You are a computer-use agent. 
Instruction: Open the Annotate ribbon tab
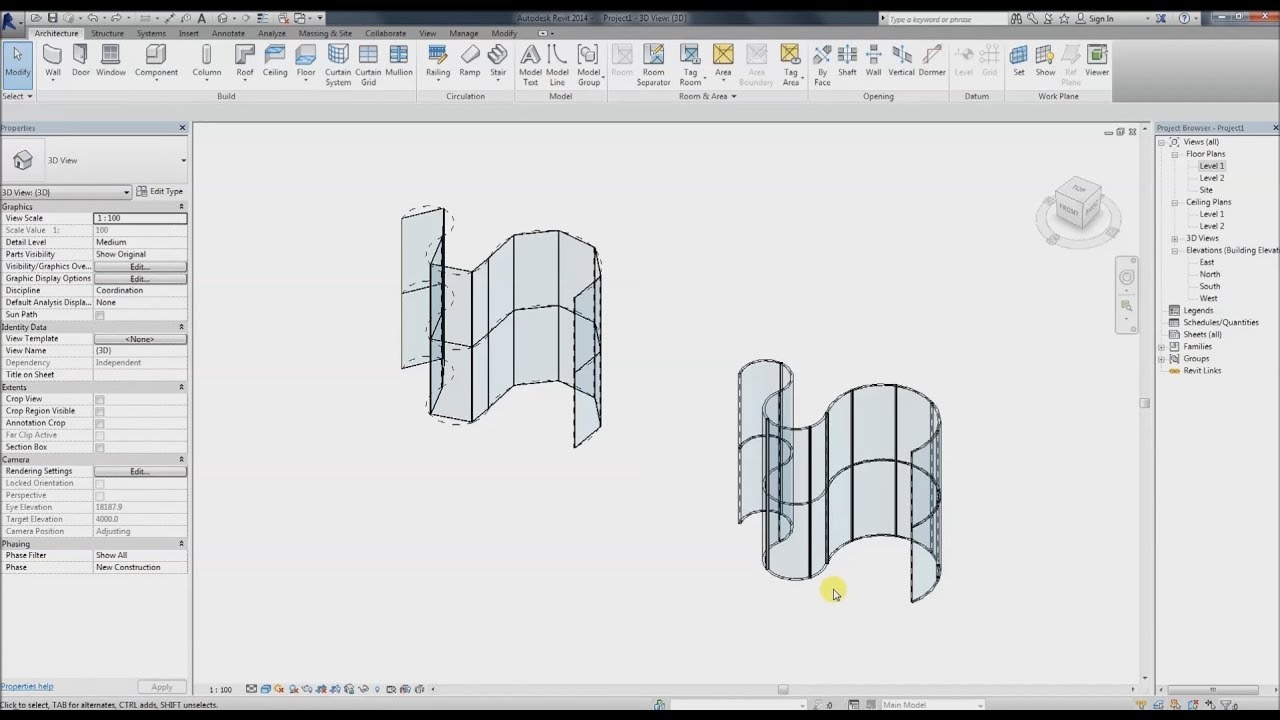pos(228,33)
